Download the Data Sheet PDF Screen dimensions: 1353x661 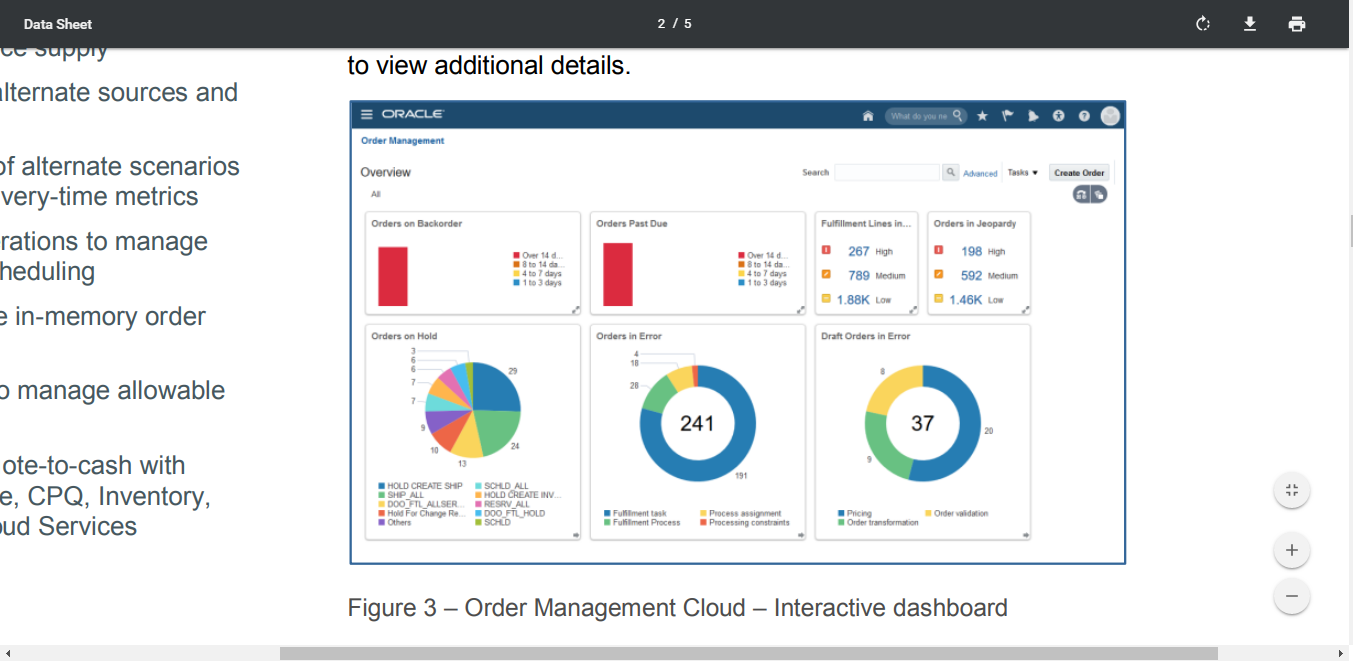click(x=1250, y=24)
